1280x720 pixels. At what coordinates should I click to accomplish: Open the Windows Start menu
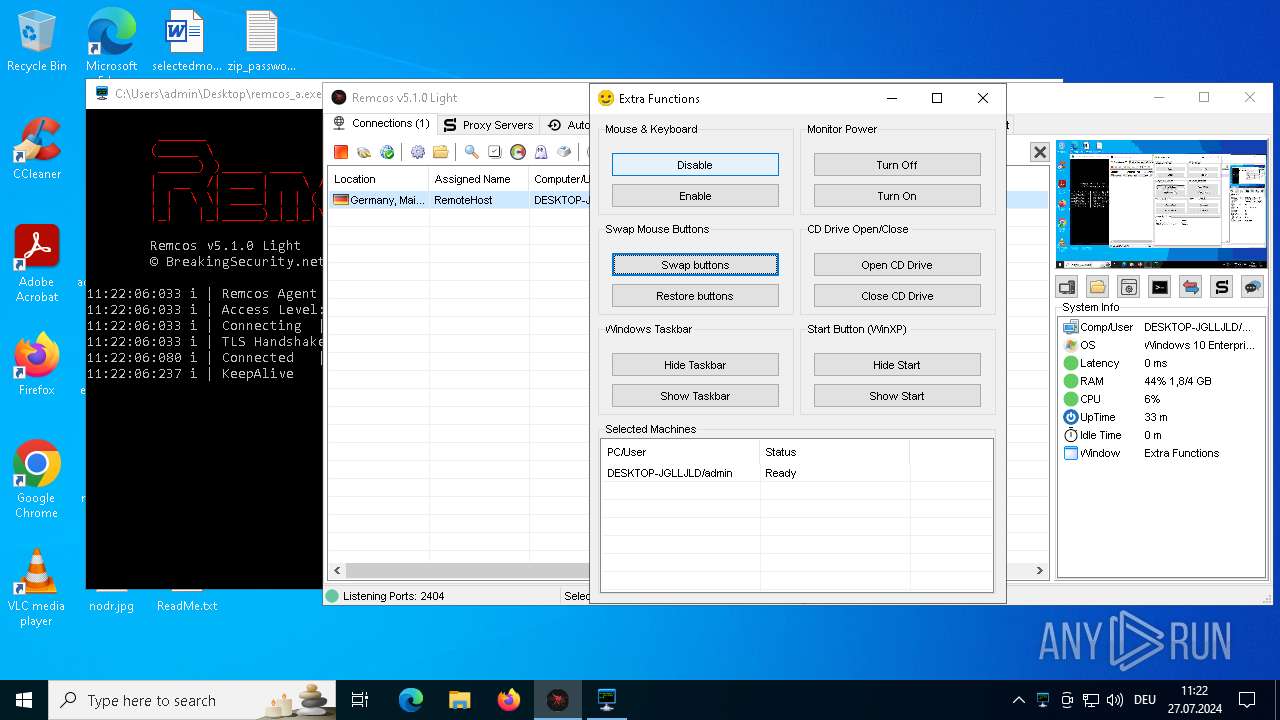coord(24,700)
